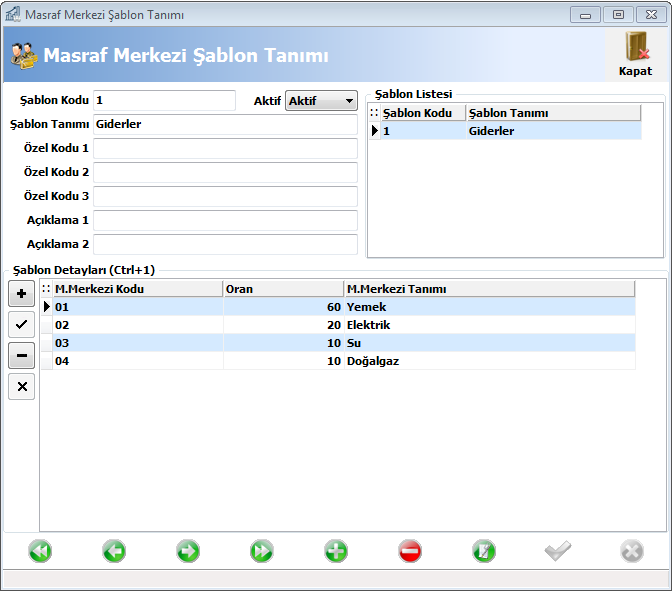Viewport: 672px width, 591px height.
Task: Focus the Açıklama 2 field
Action: click(x=225, y=244)
